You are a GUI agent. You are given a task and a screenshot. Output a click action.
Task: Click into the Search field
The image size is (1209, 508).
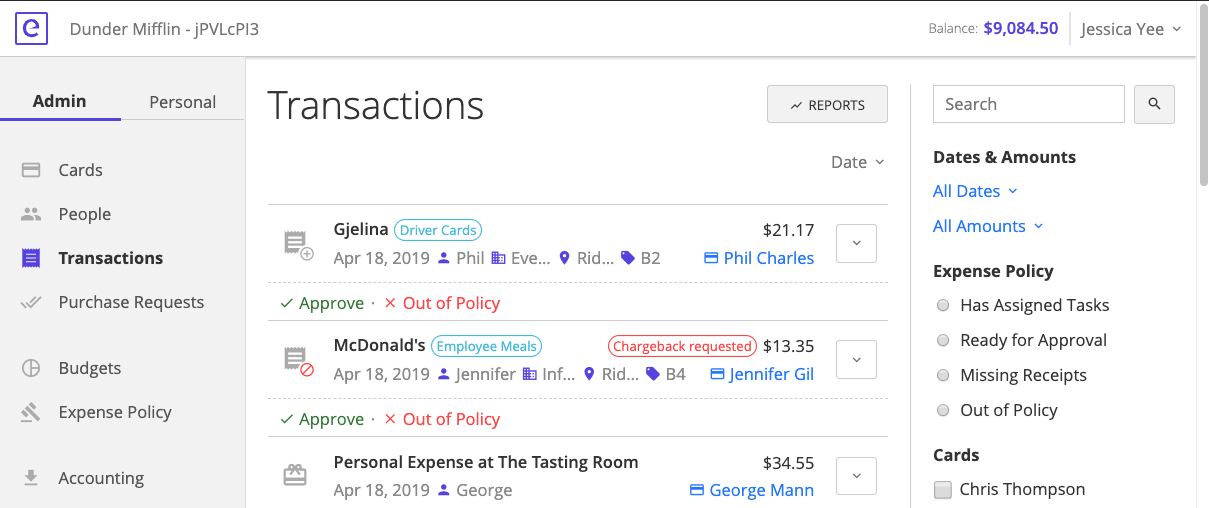point(1028,104)
